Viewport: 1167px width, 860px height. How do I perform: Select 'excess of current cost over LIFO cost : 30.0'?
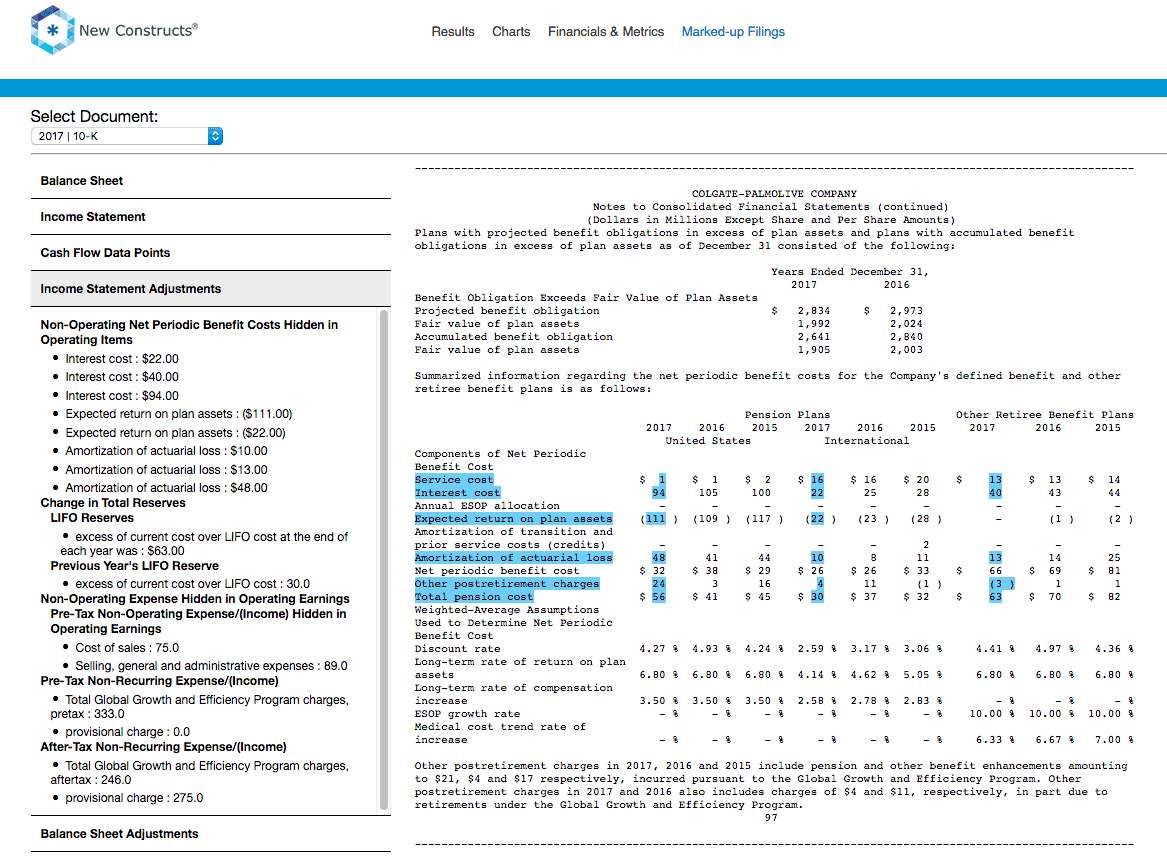(192, 584)
